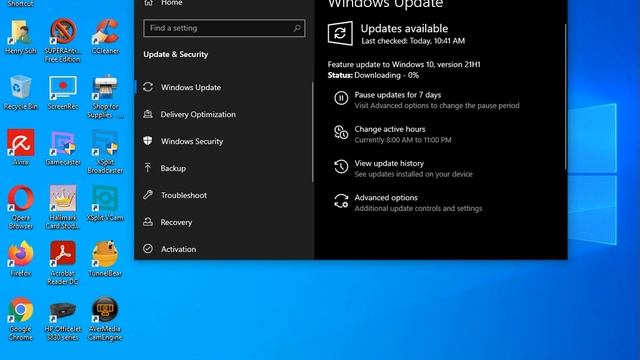Click the 'Update & Security' heading
Screen dimensions: 640x360
[x=176, y=54]
